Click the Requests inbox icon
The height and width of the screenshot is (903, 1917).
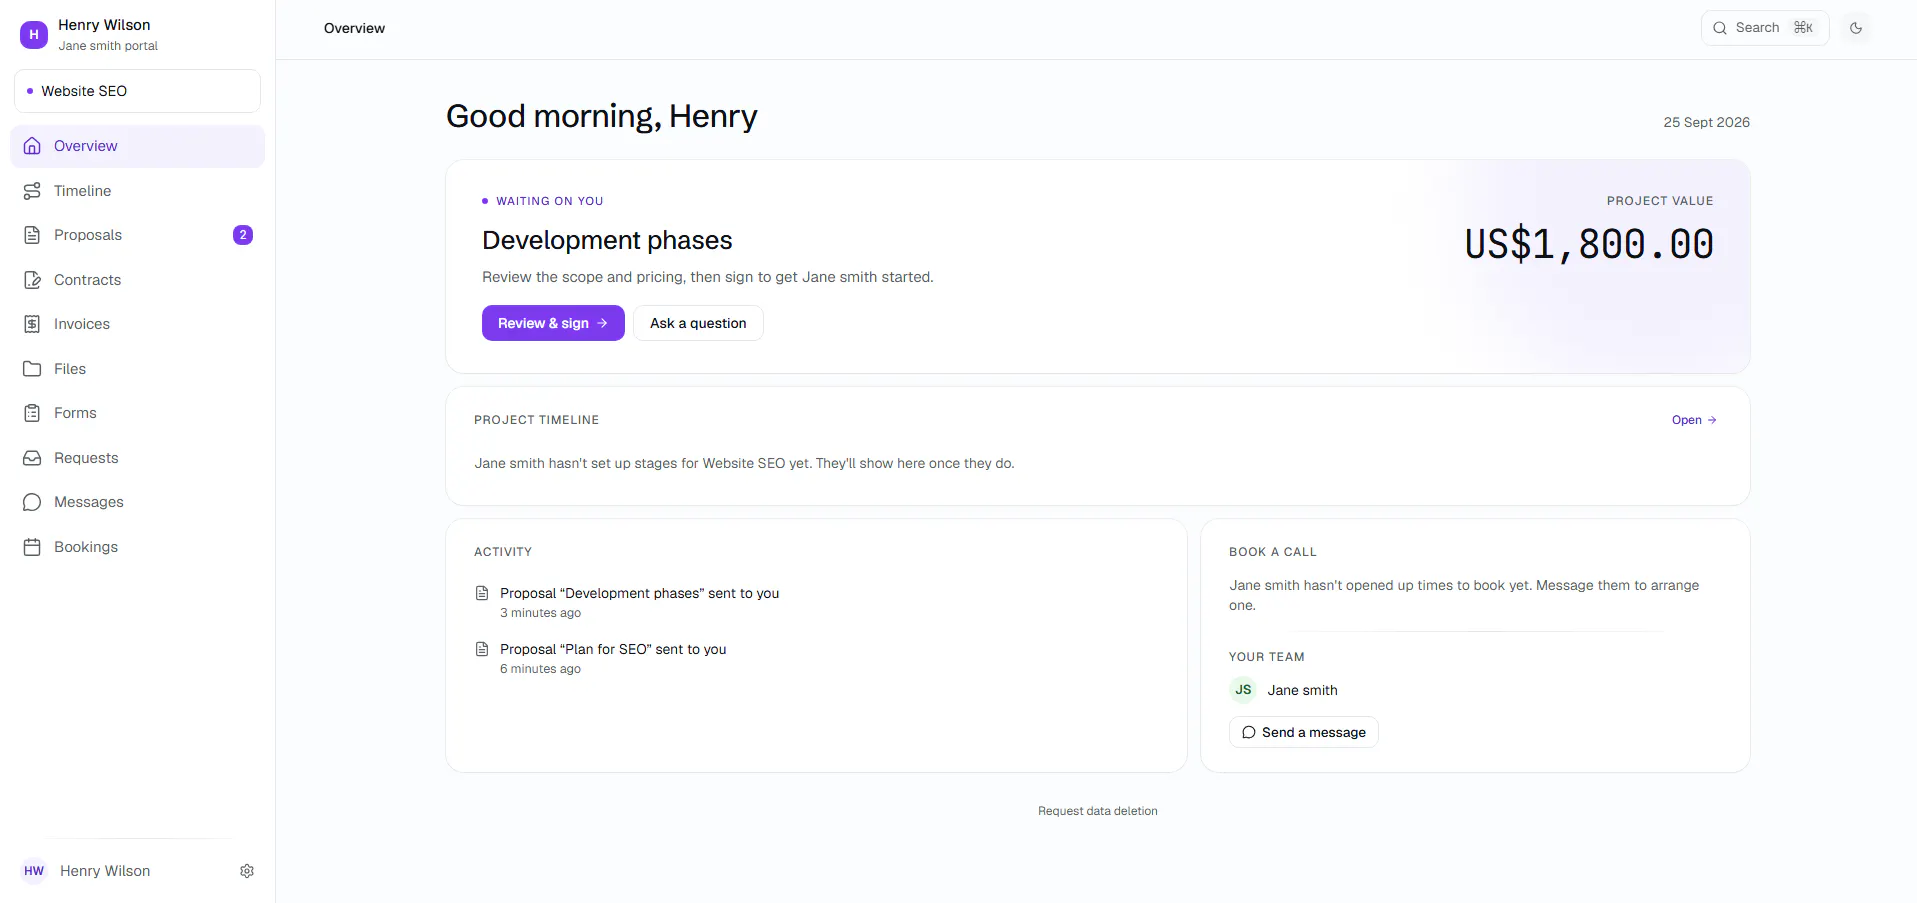(32, 458)
